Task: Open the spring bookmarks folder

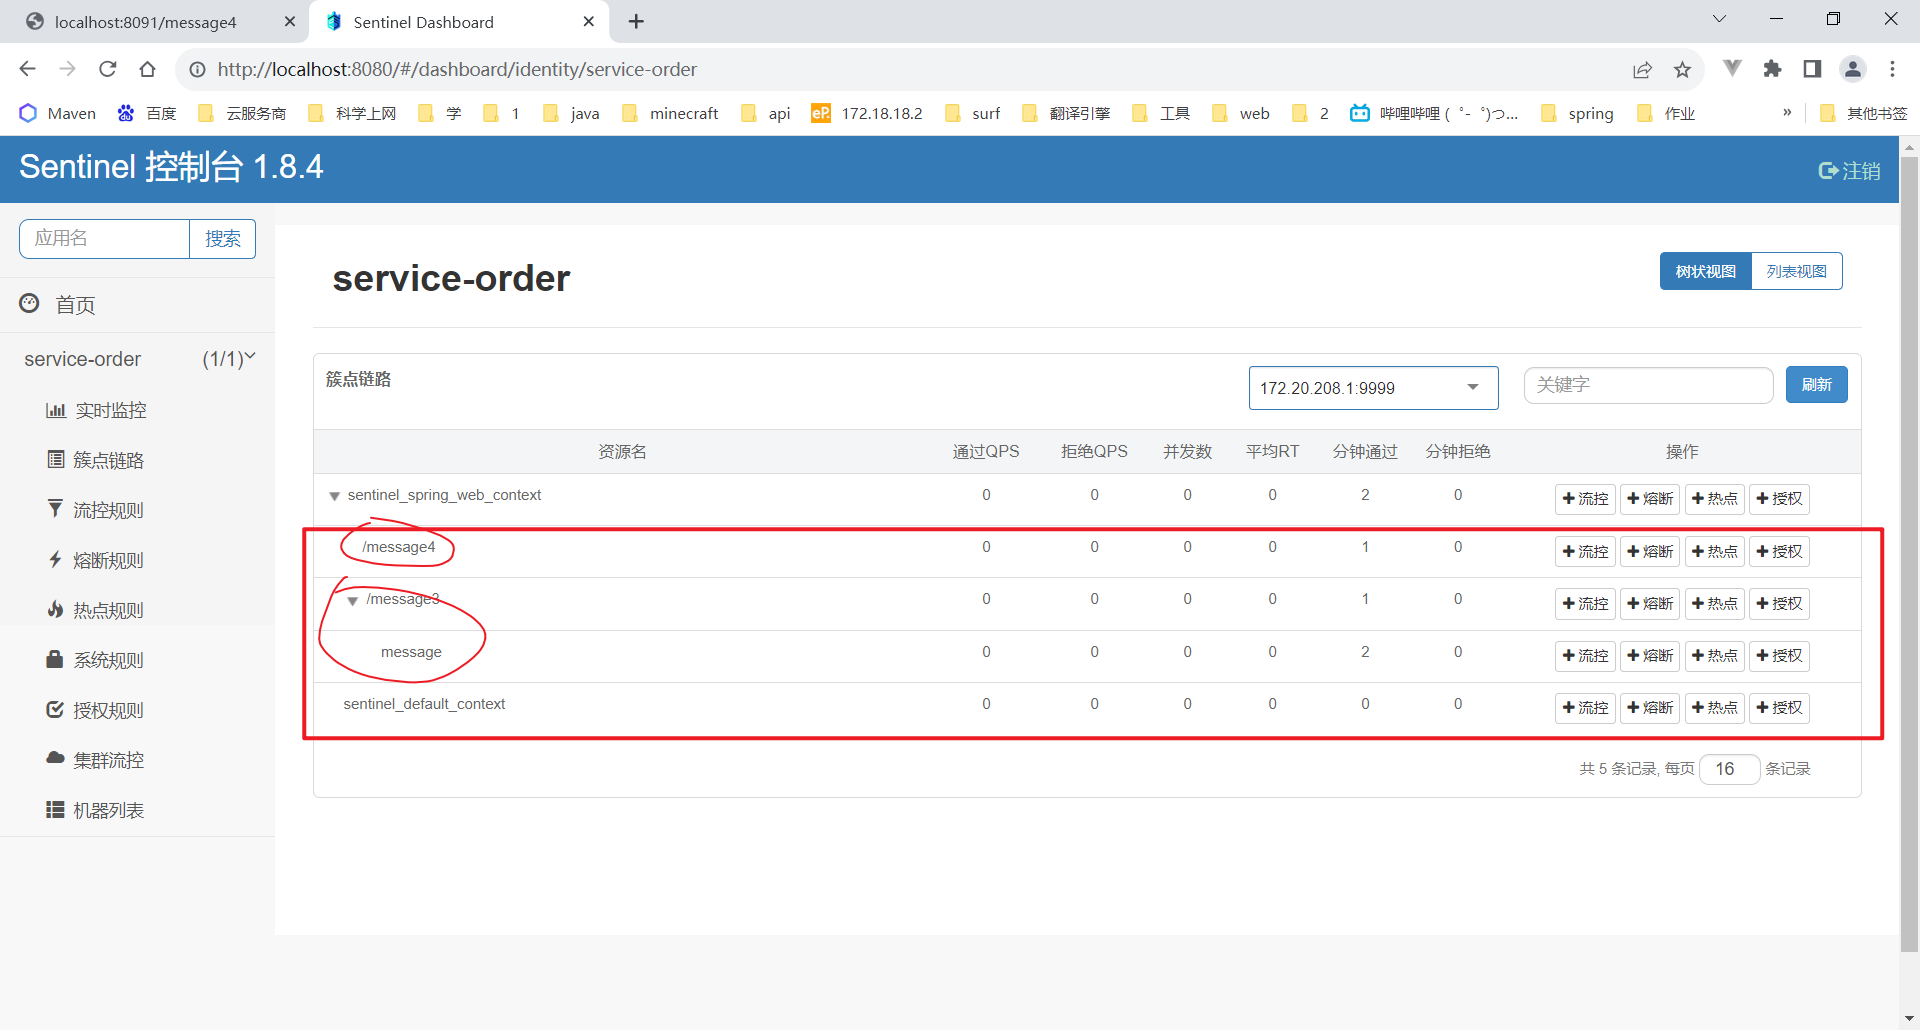Action: point(1578,113)
